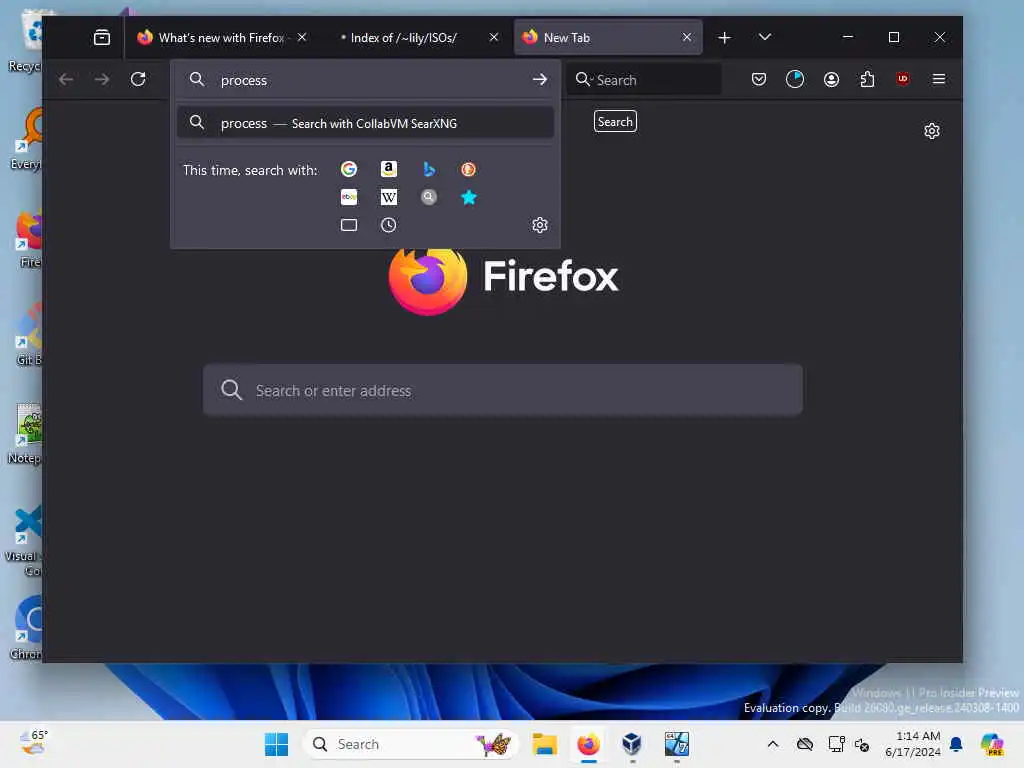This screenshot has width=1024, height=768.
Task: Select the Chrome desktop shortcut
Action: (x=26, y=628)
